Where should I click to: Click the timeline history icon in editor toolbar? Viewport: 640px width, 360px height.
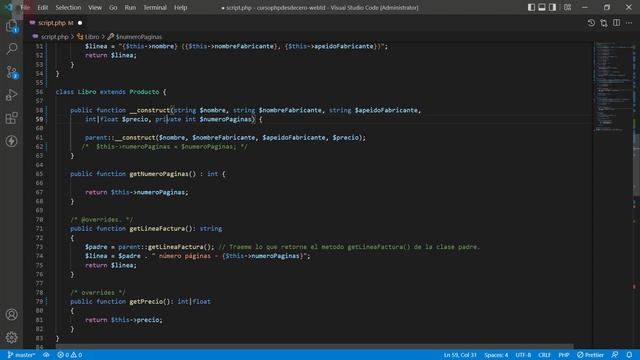pos(591,23)
